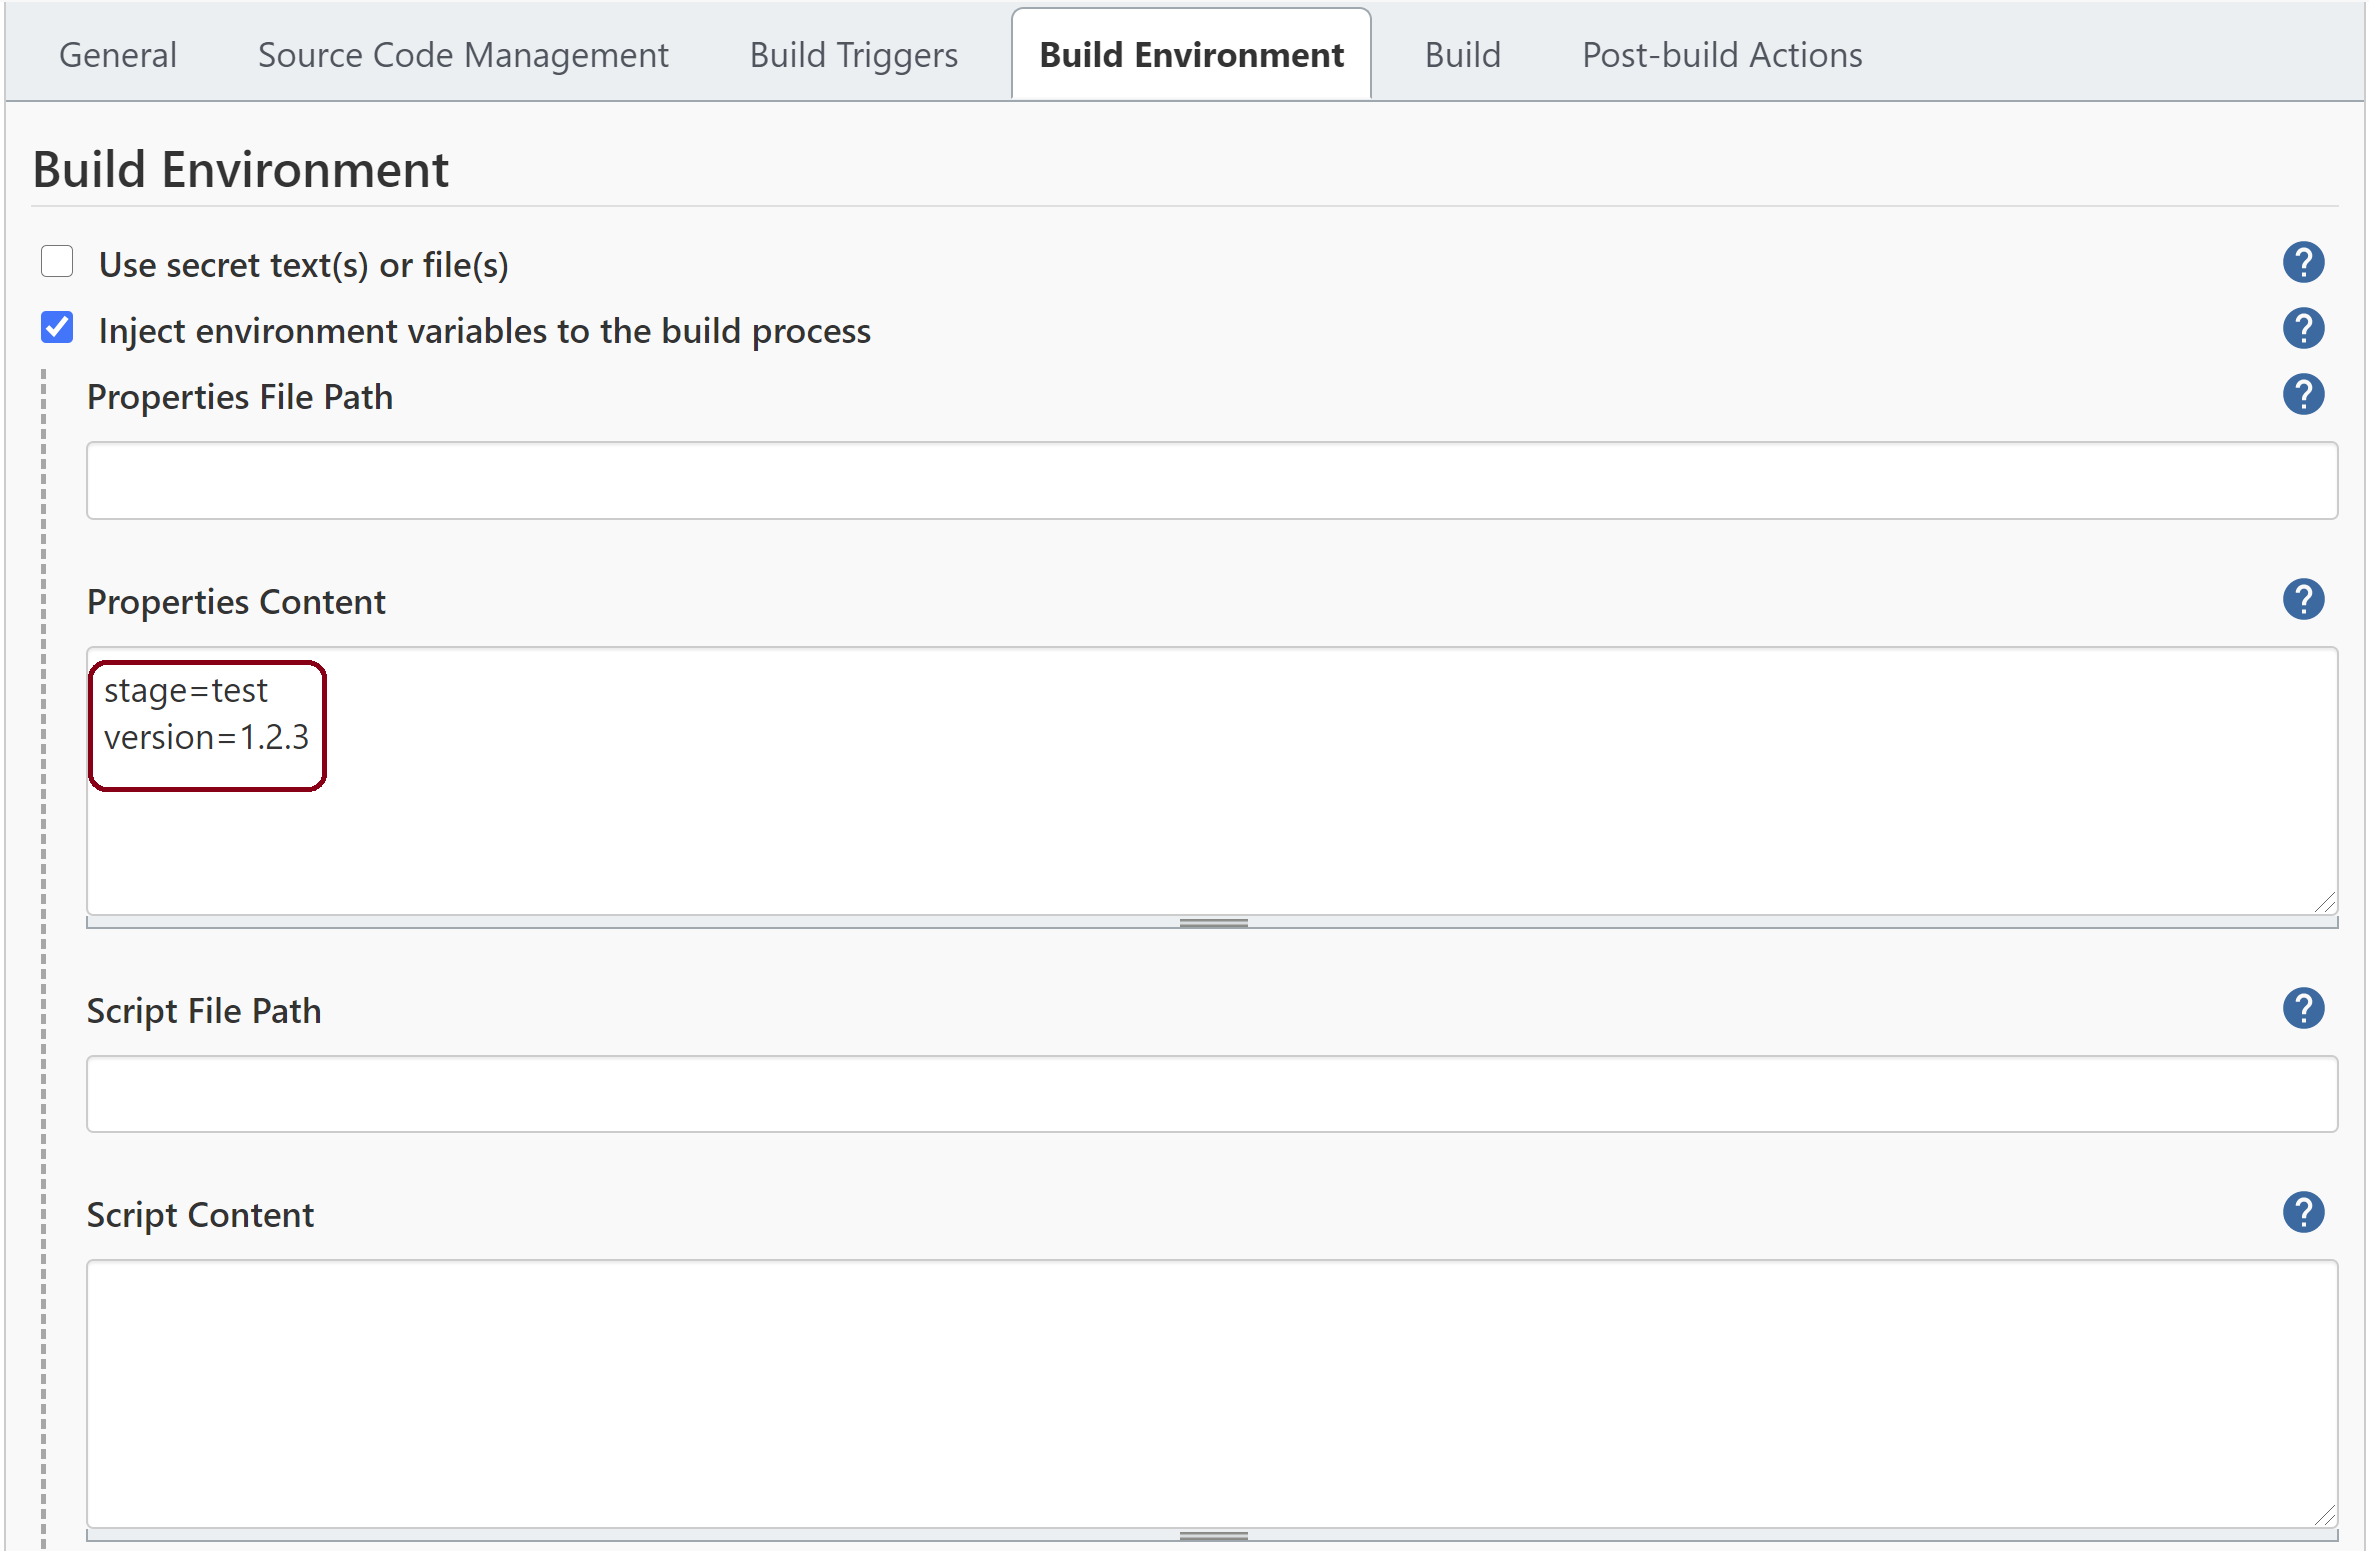Select the Build Environment tab

tap(1191, 55)
